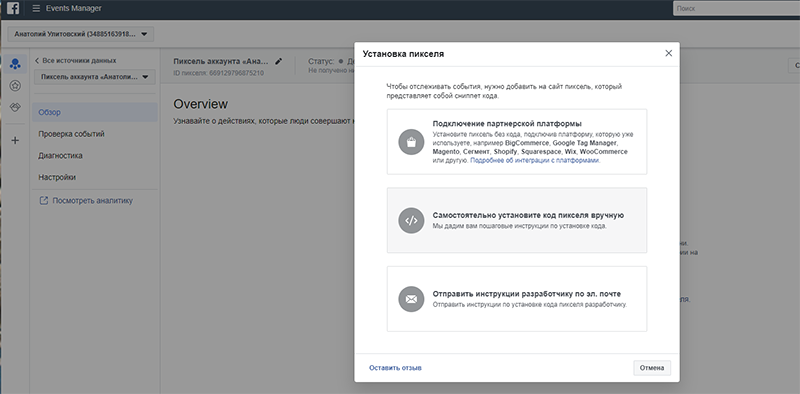The height and width of the screenshot is (394, 800).
Task: Click the Отмена button
Action: [652, 368]
